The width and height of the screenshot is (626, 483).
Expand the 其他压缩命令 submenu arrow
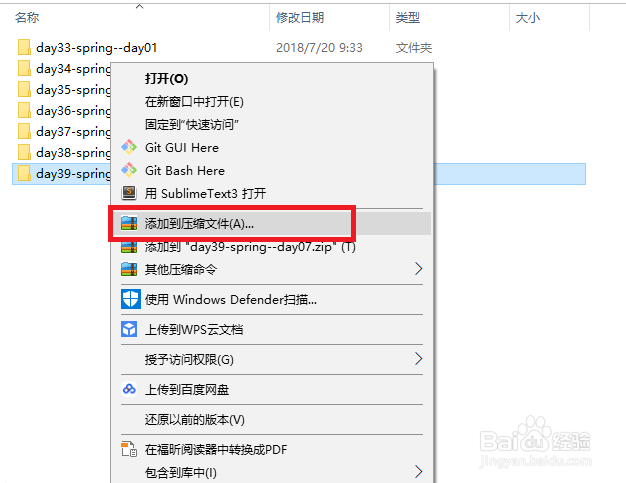point(418,269)
